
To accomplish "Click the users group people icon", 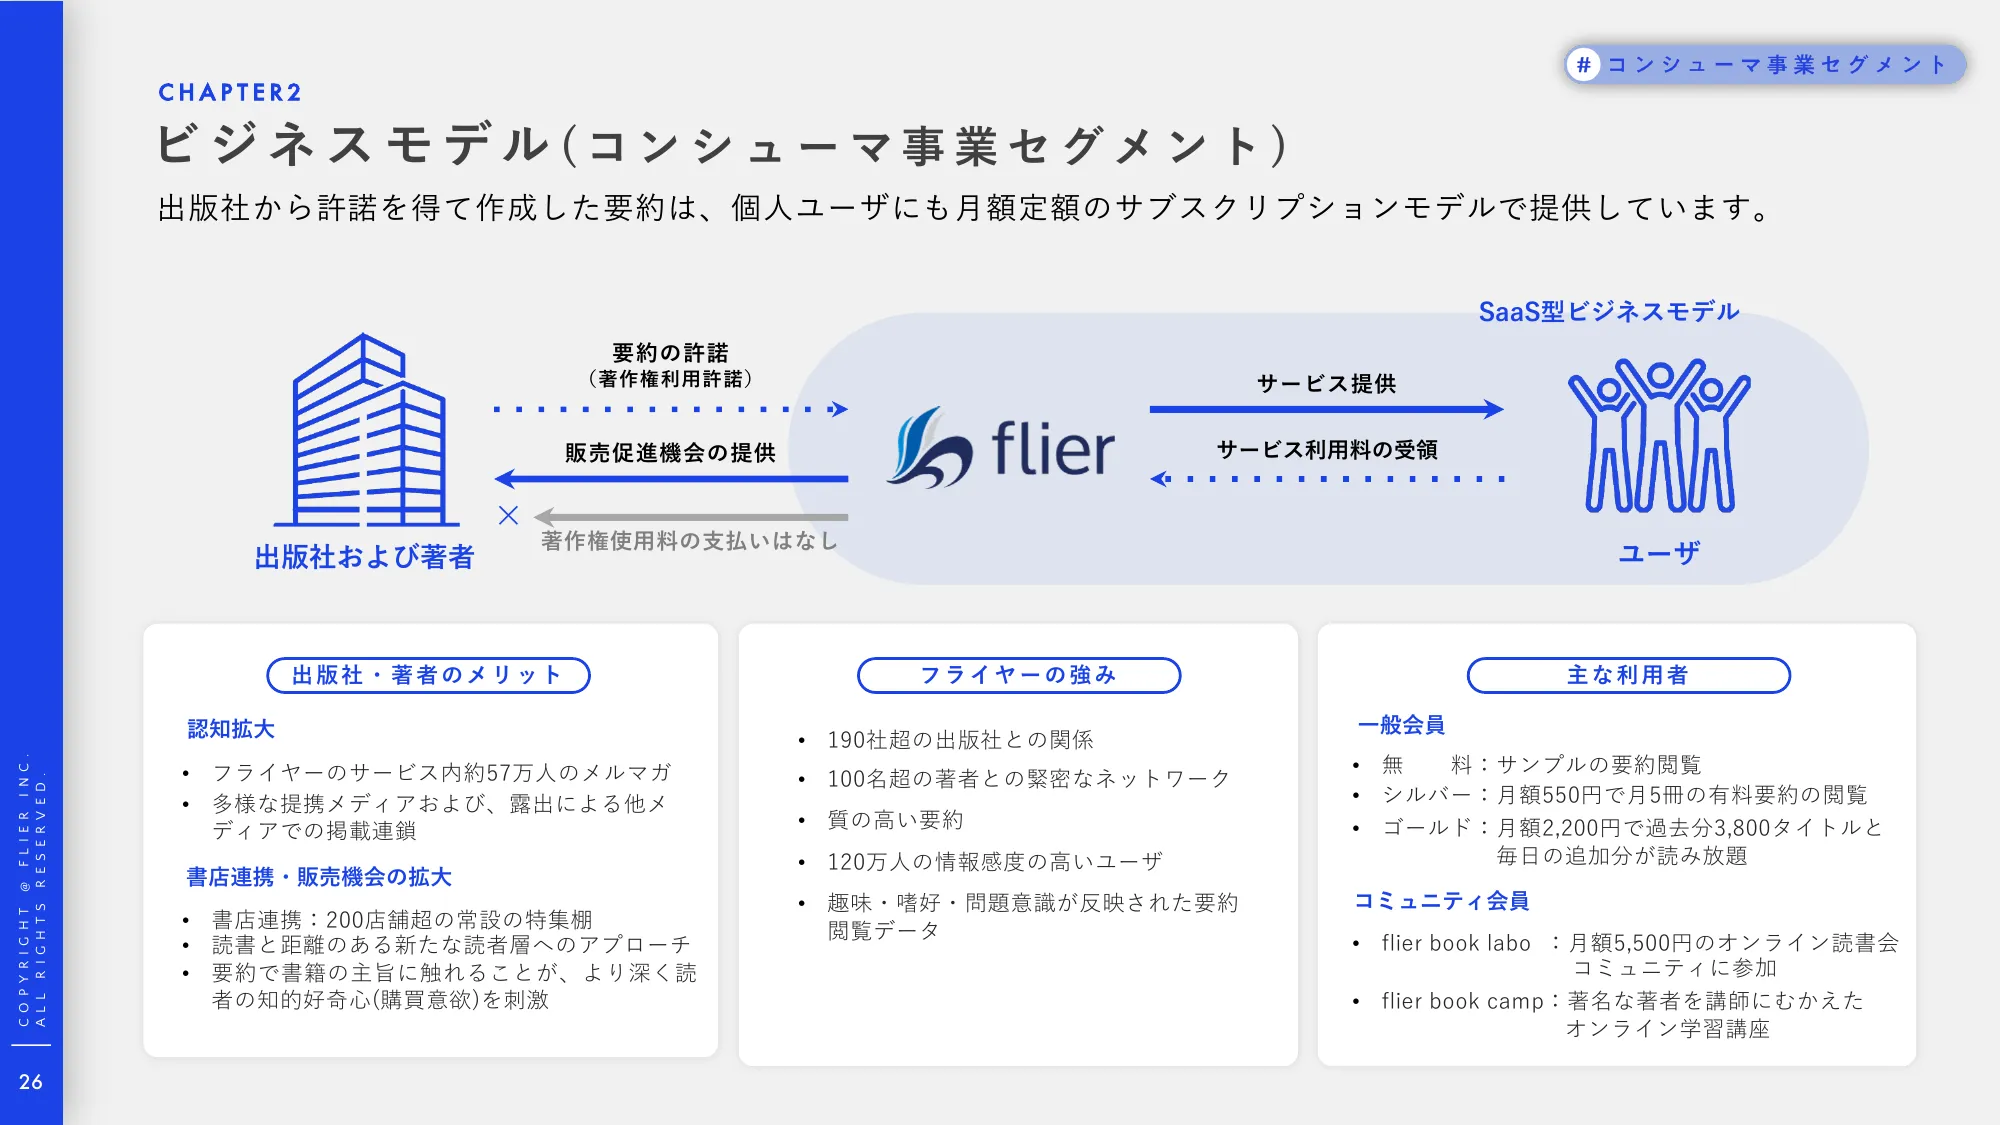I will pos(1659,436).
